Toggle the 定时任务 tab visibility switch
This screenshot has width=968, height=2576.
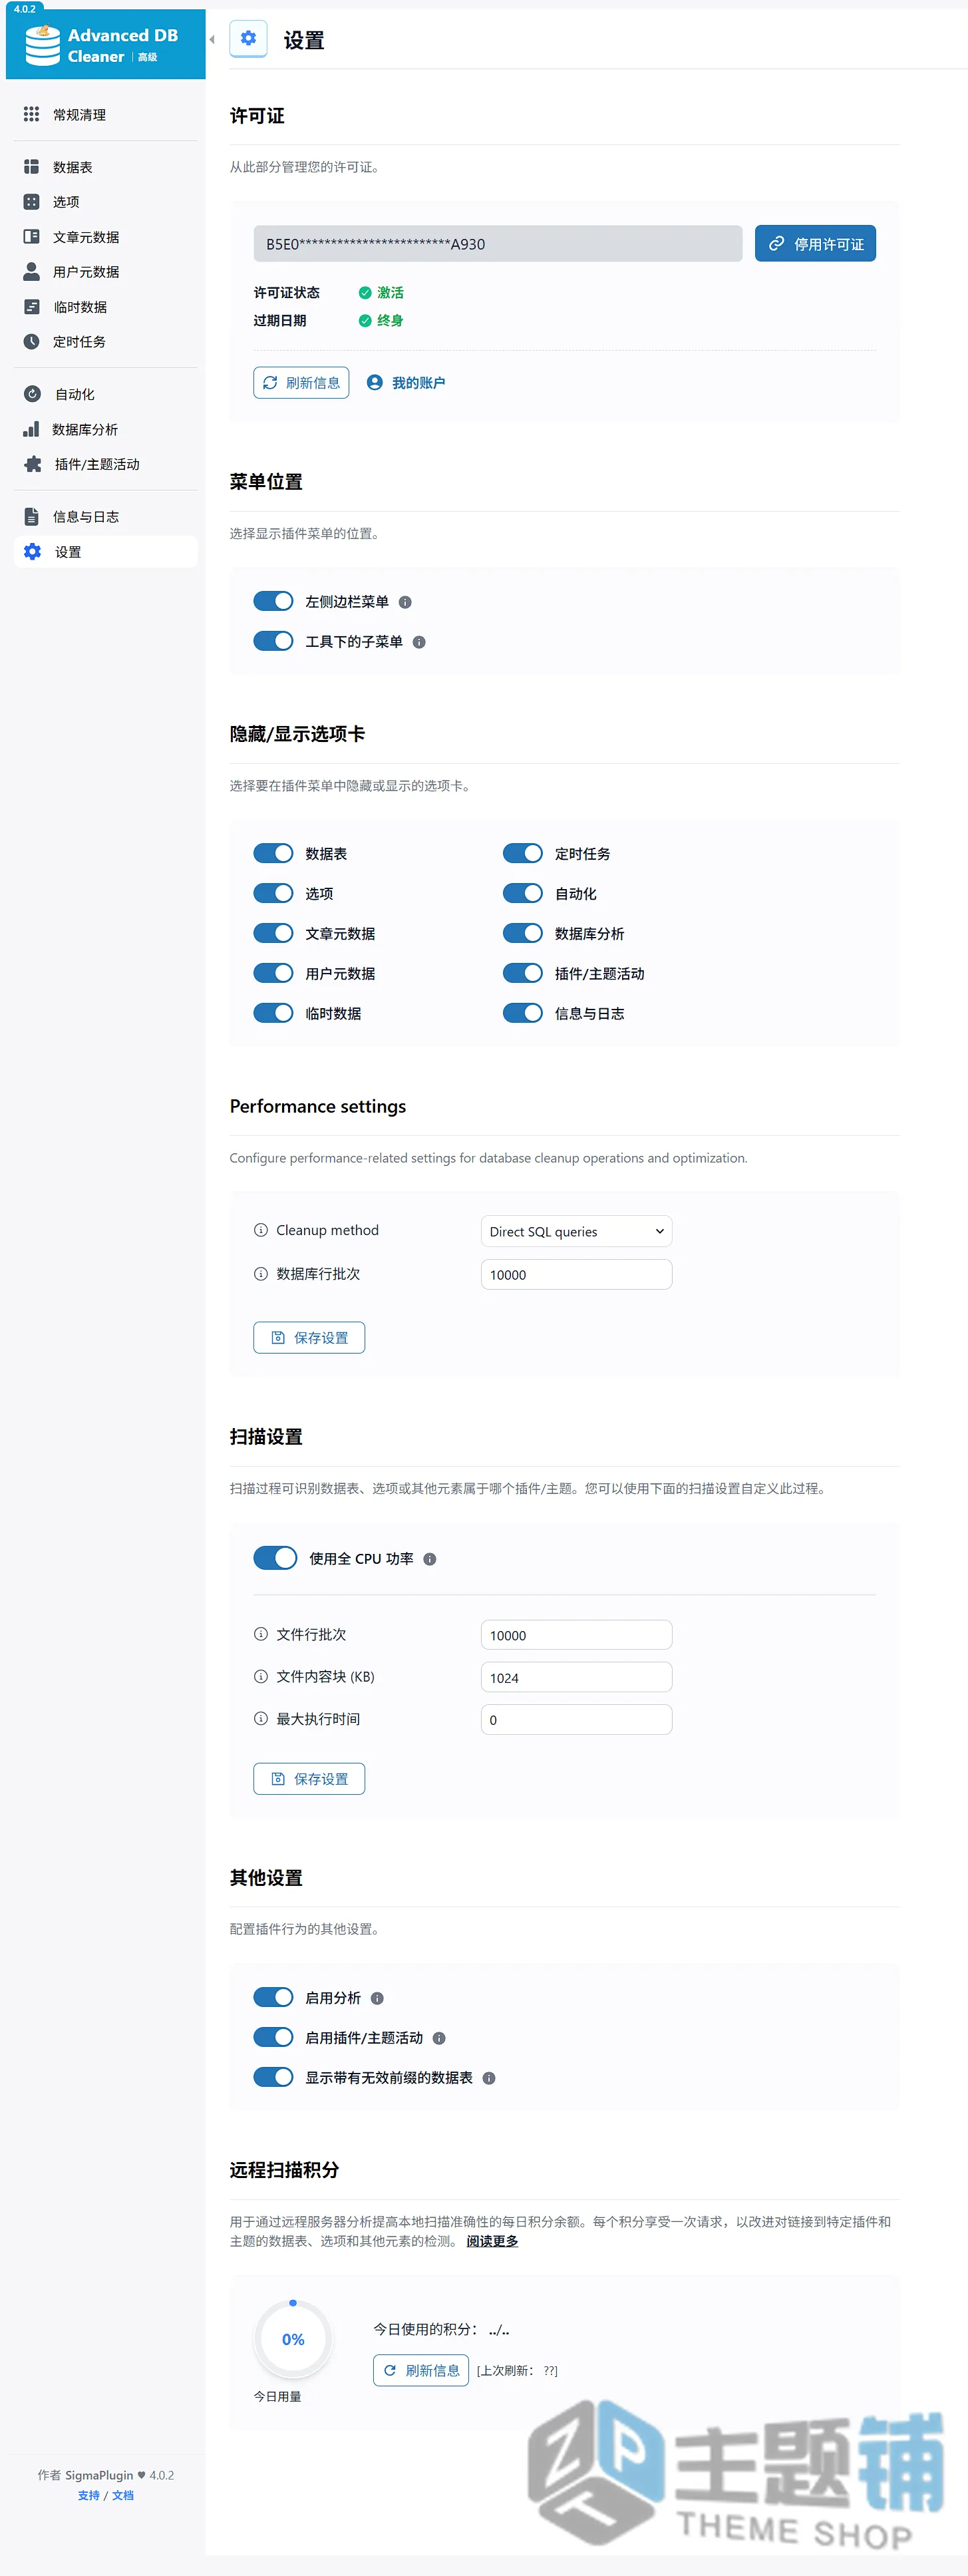coord(523,853)
